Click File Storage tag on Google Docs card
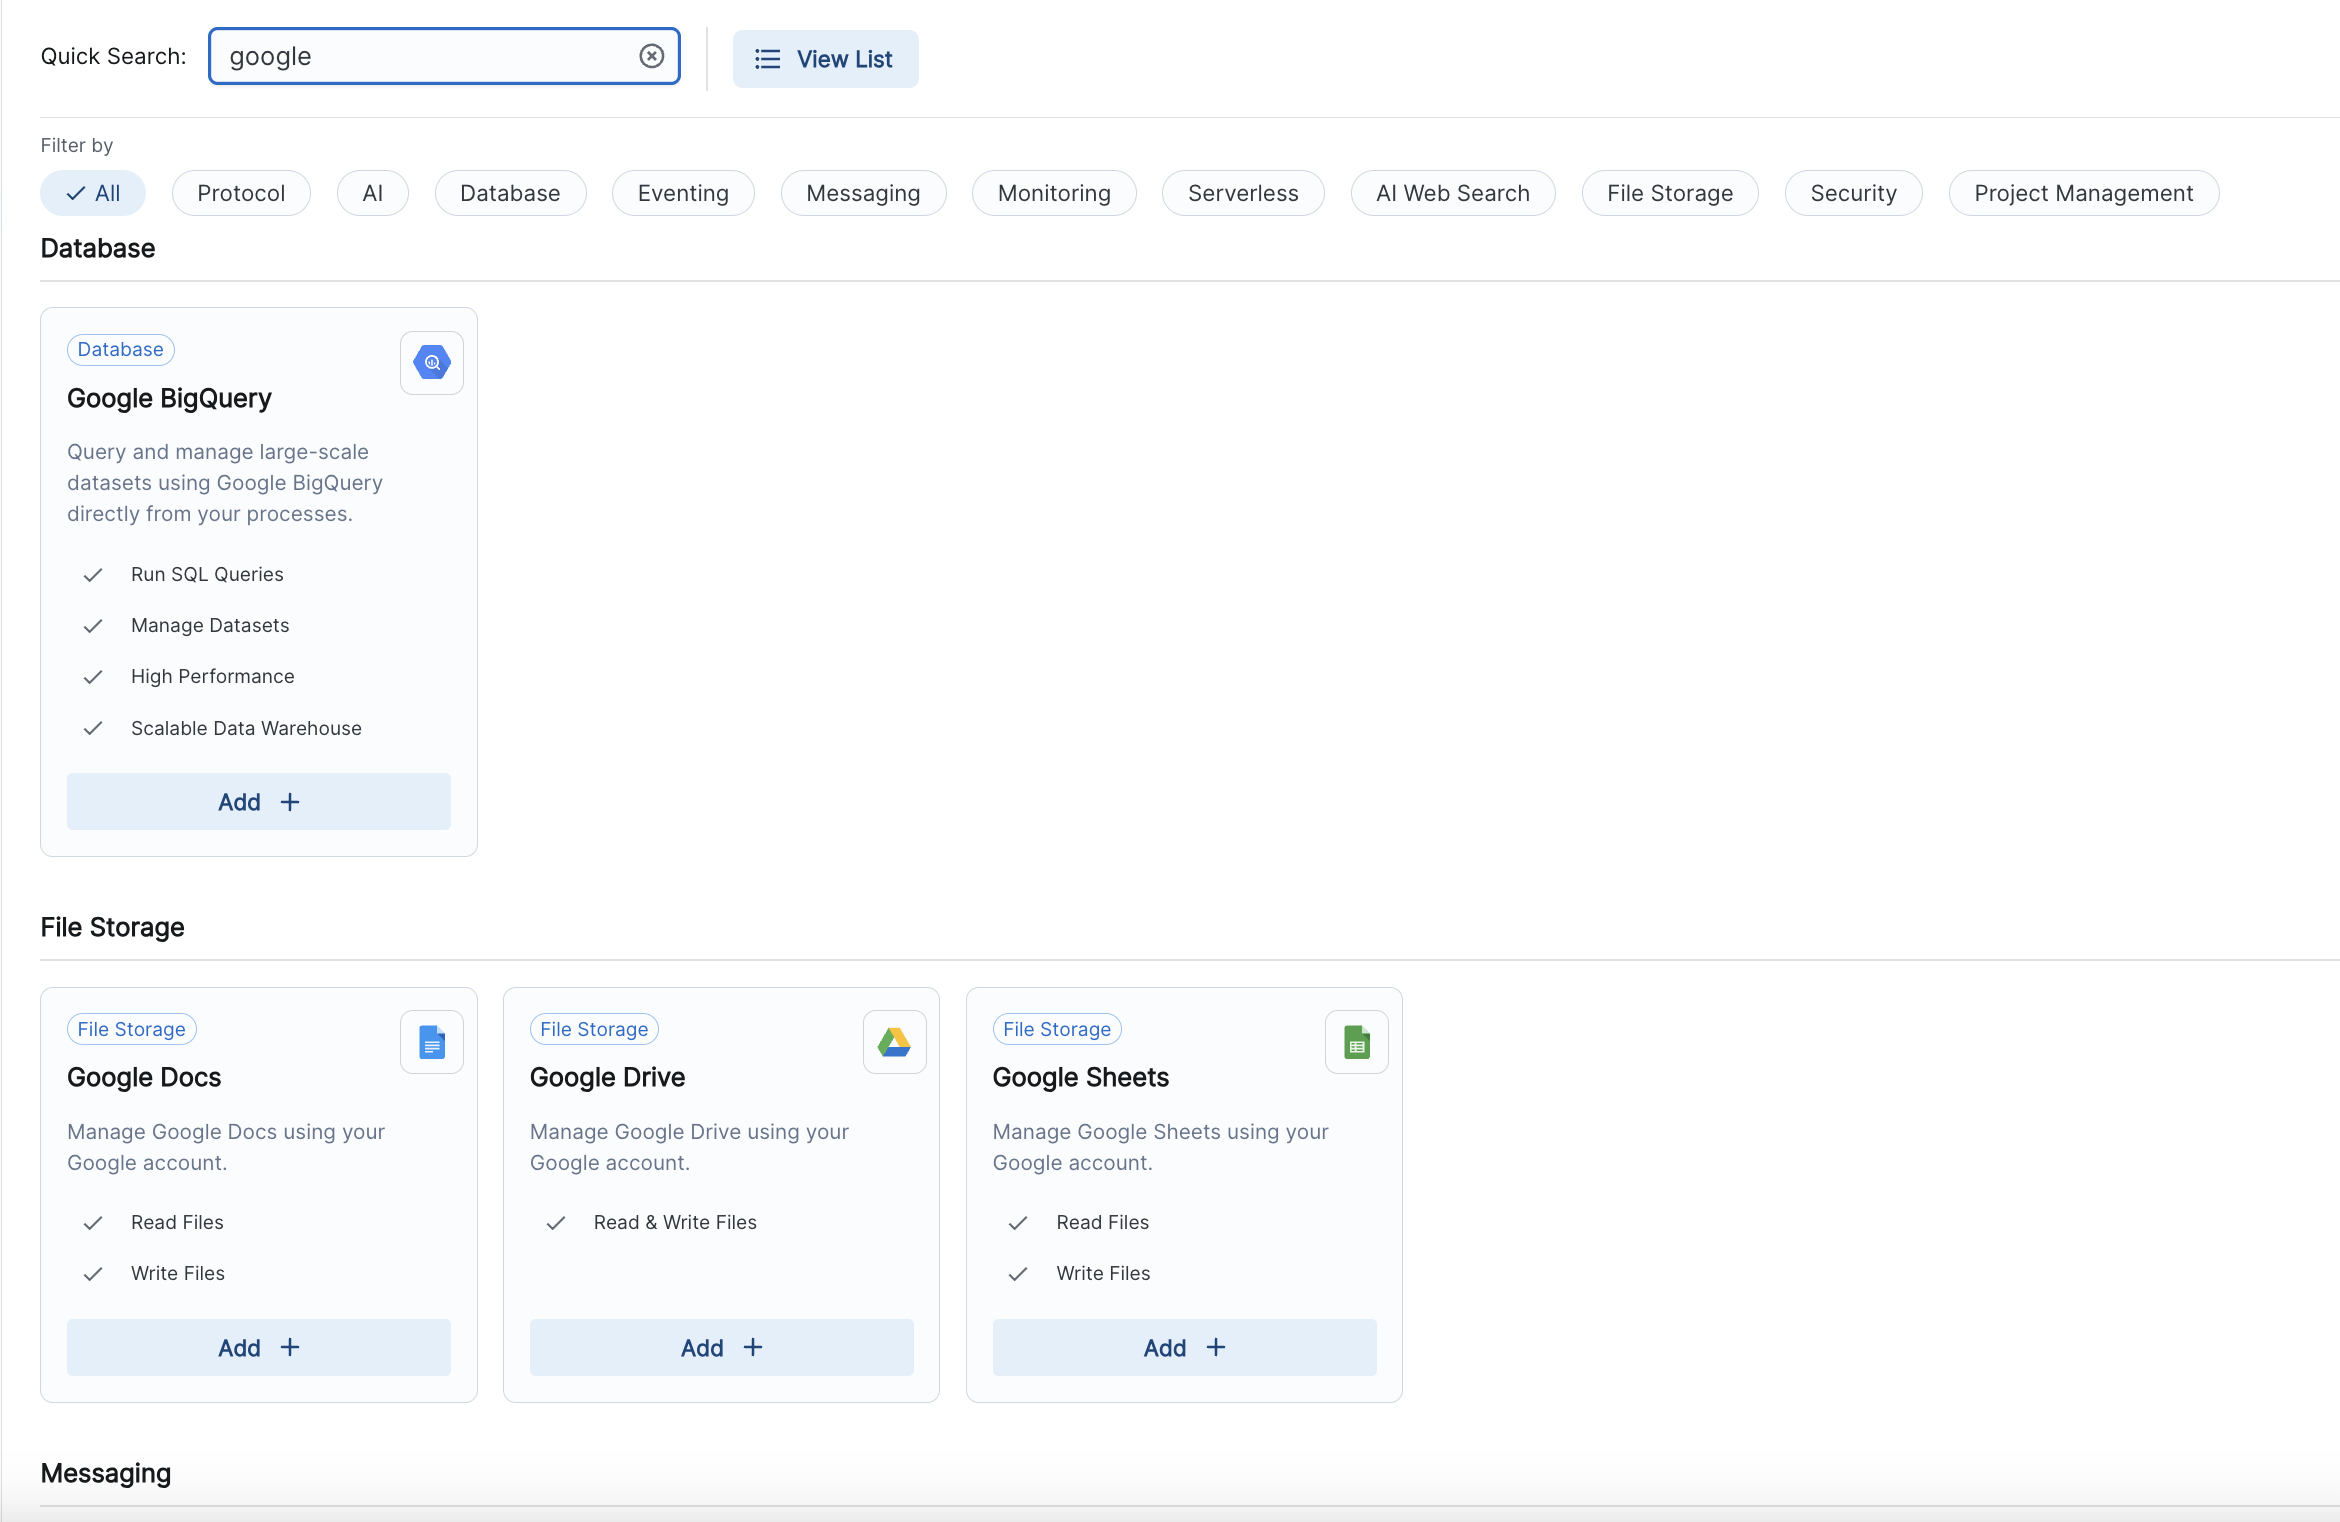The image size is (2340, 1522). (x=132, y=1029)
